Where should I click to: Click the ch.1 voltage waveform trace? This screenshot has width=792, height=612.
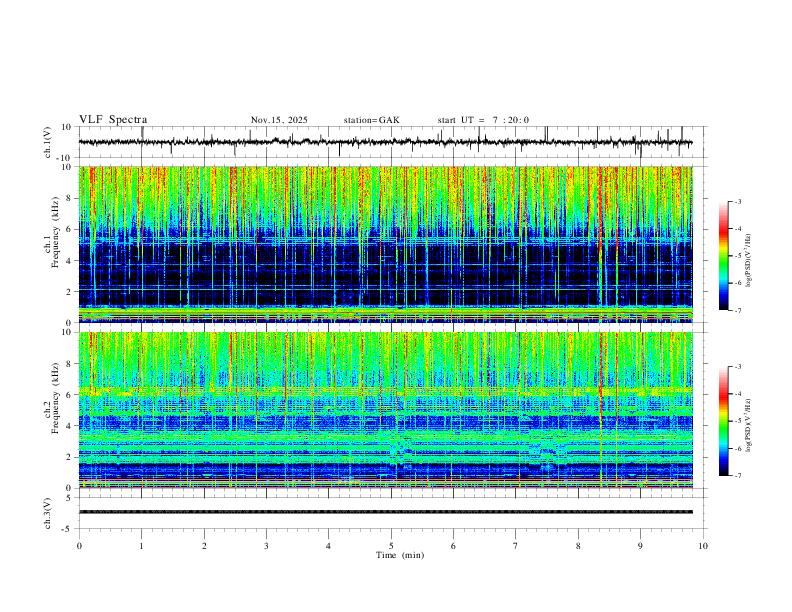(385, 142)
